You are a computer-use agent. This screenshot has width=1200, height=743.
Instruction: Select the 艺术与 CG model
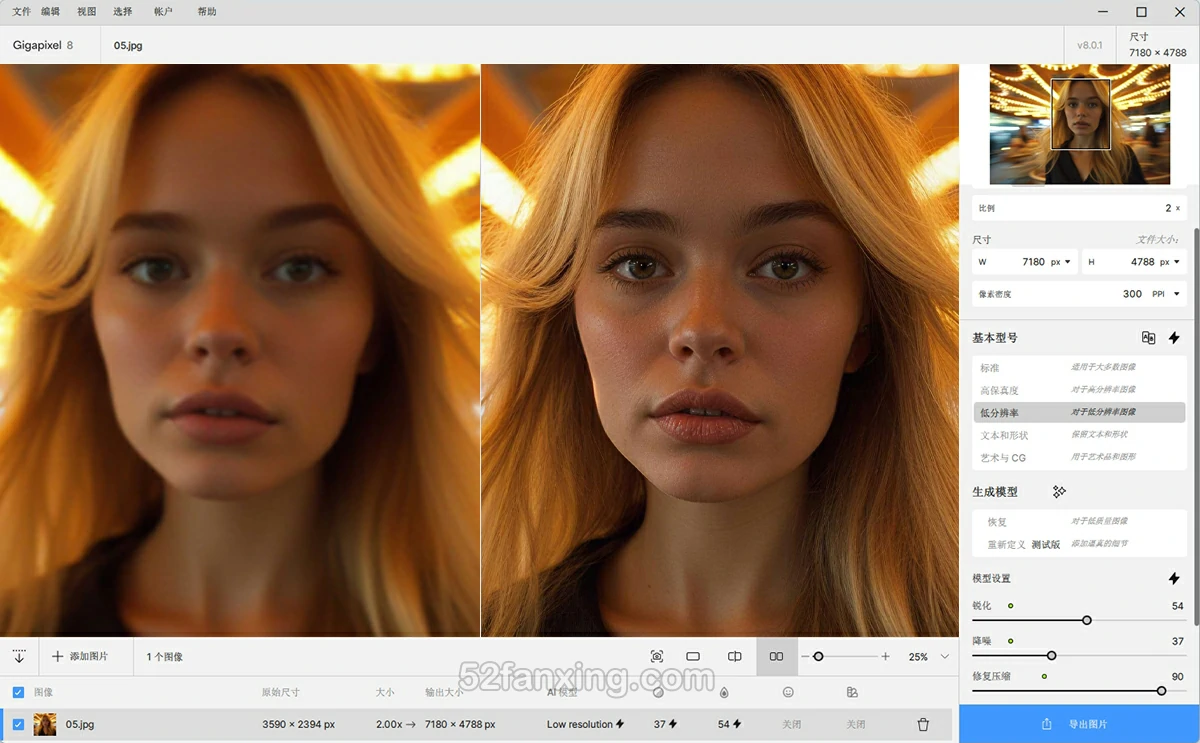click(1079, 457)
